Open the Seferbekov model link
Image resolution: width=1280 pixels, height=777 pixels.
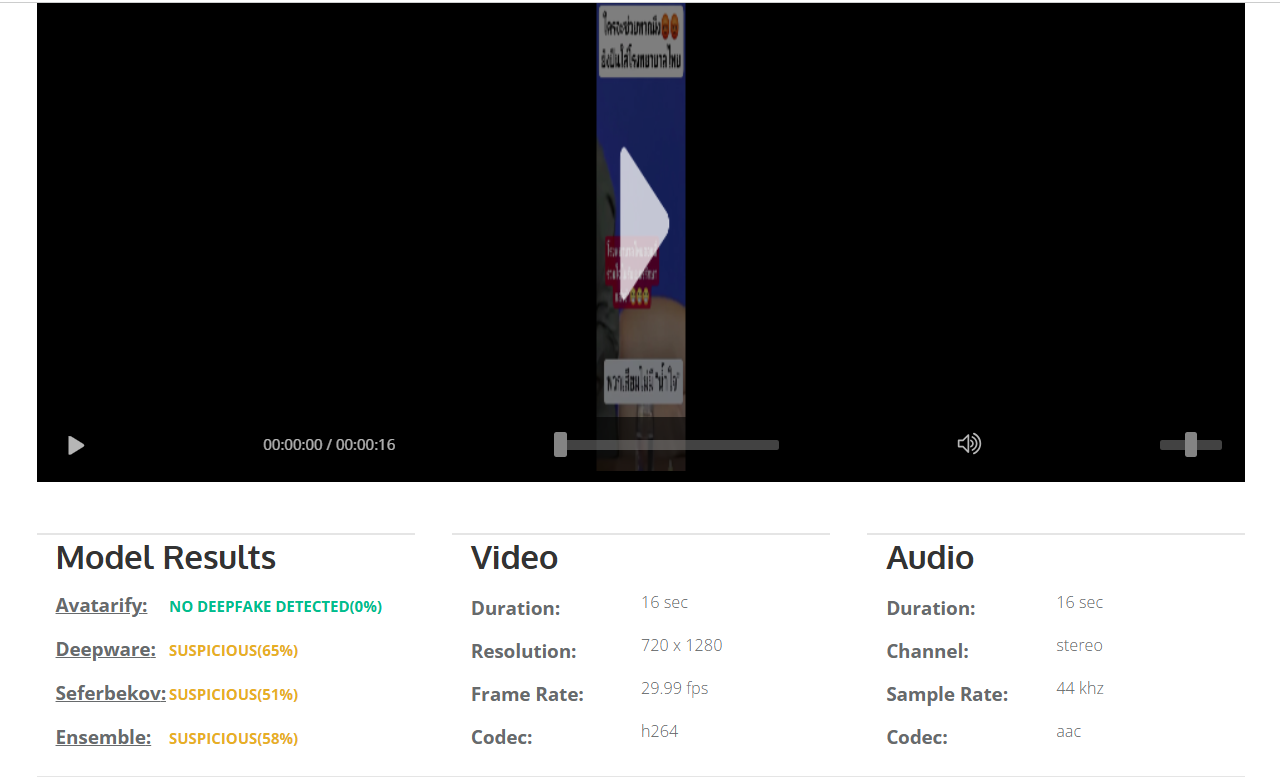click(111, 693)
